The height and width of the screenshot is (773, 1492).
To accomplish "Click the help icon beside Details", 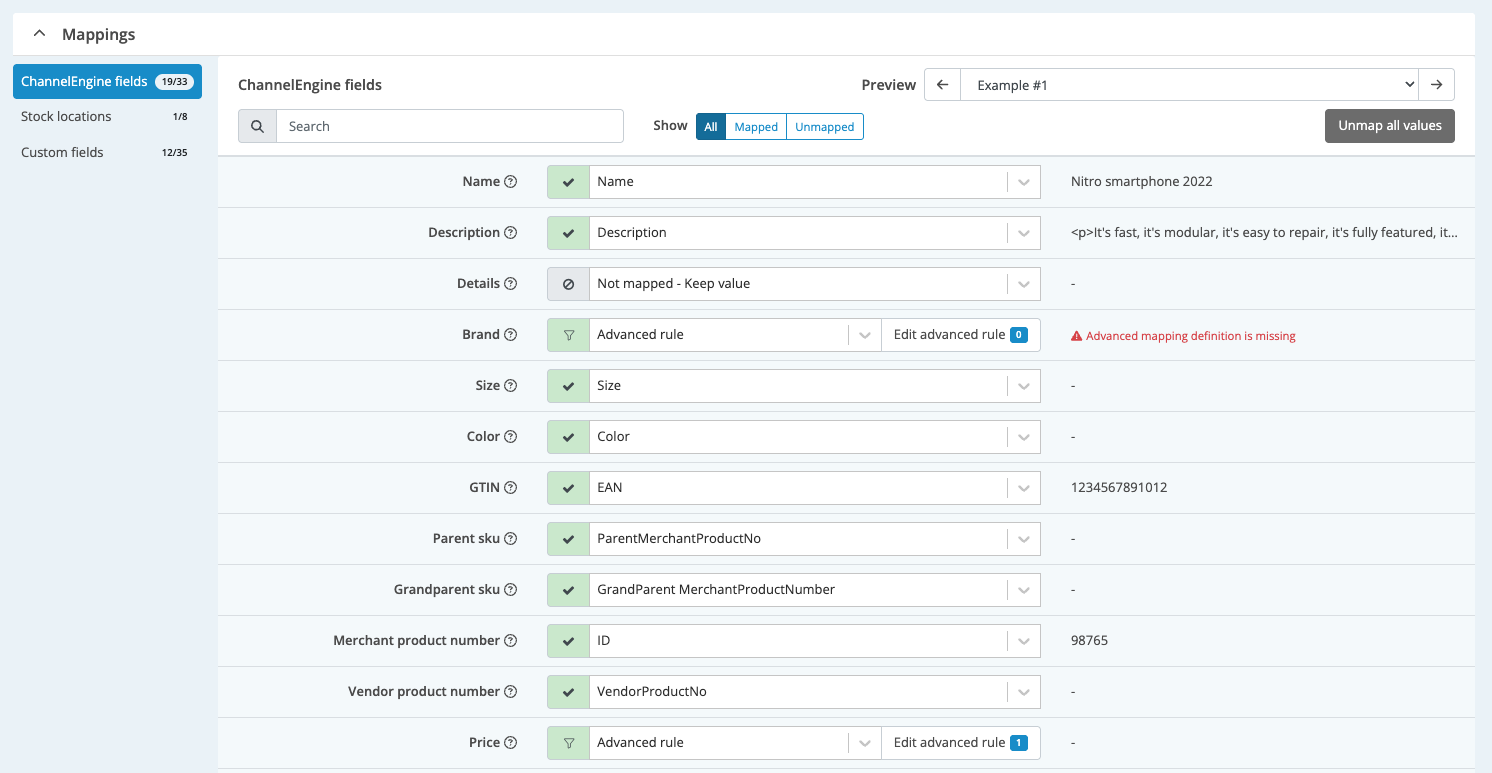I will [511, 284].
